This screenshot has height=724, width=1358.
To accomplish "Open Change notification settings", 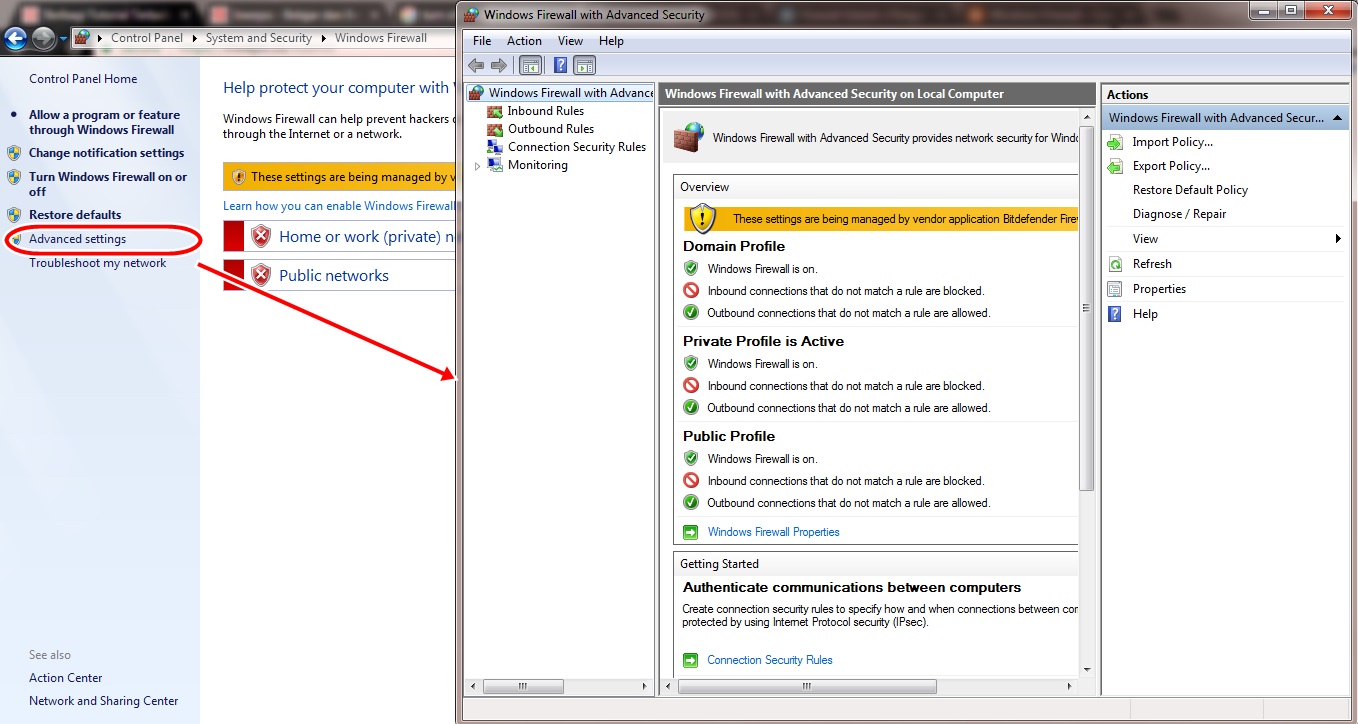I will point(106,153).
